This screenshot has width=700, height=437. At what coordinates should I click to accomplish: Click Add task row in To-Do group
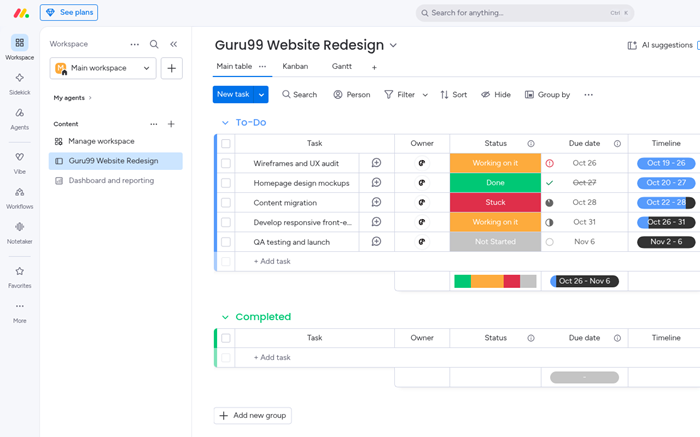272,262
